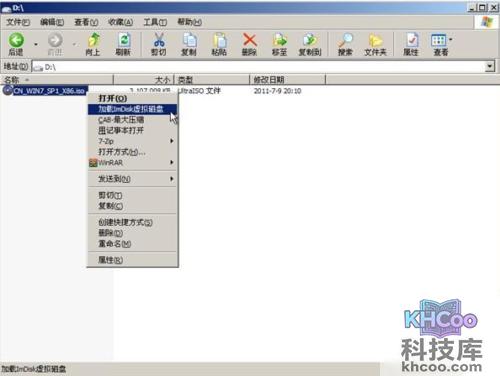Click the Views (查看) toolbar icon

pyautogui.click(x=439, y=40)
